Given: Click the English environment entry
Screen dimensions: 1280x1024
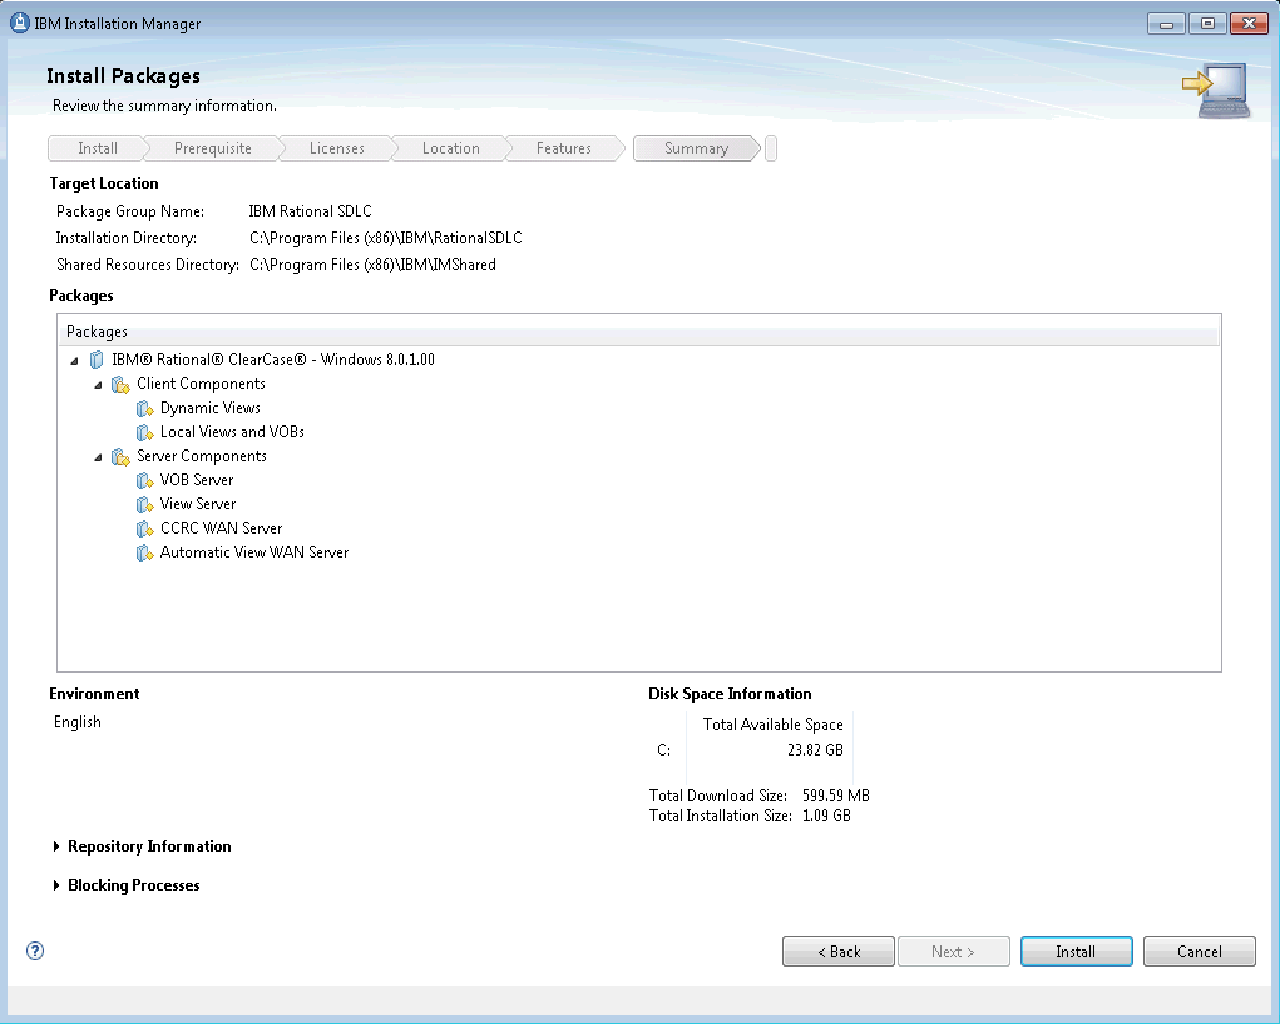Looking at the screenshot, I should pos(77,722).
